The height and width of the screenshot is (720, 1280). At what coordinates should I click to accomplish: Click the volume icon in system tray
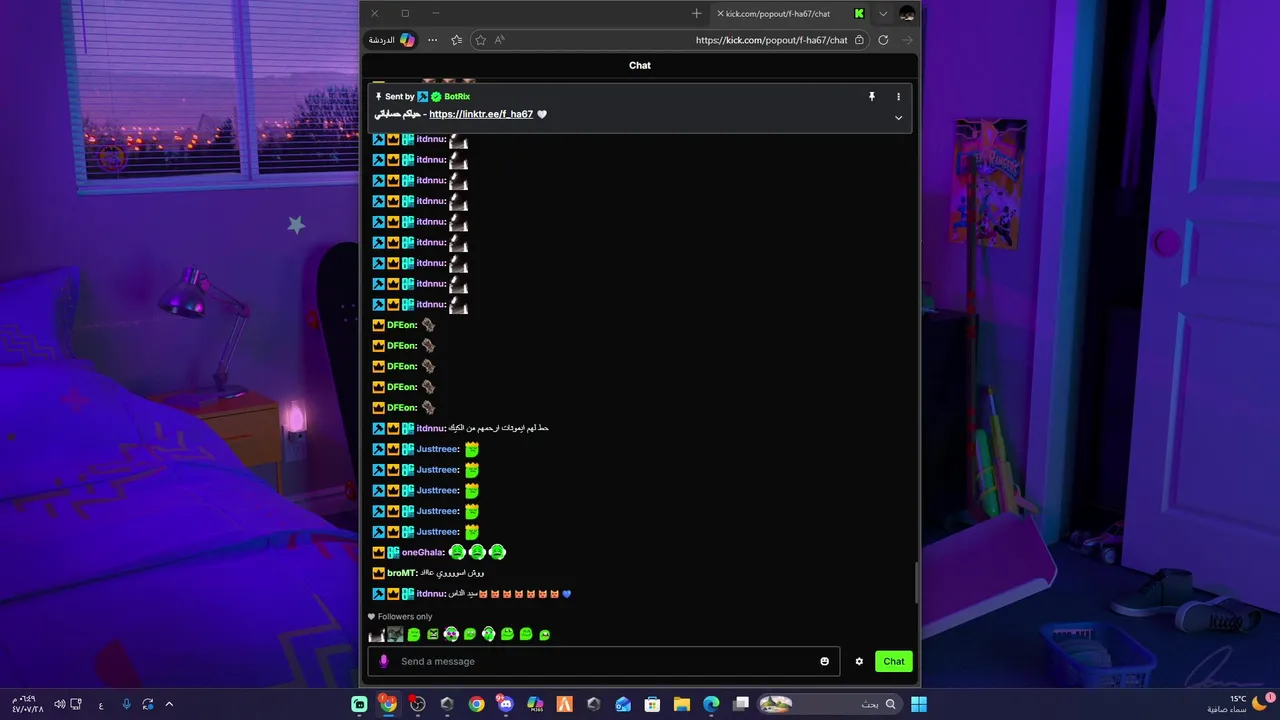click(x=60, y=704)
